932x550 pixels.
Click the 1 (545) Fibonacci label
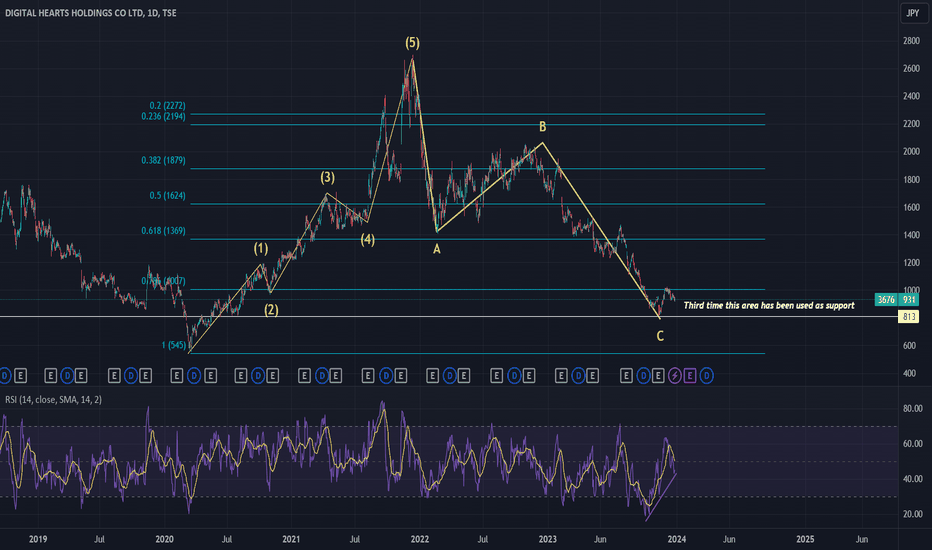[174, 345]
